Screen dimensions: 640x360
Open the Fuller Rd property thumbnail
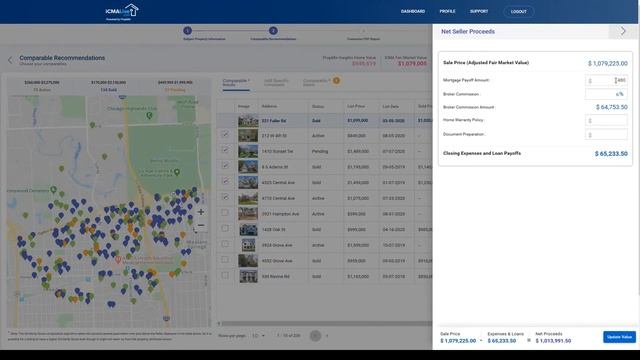coord(248,121)
